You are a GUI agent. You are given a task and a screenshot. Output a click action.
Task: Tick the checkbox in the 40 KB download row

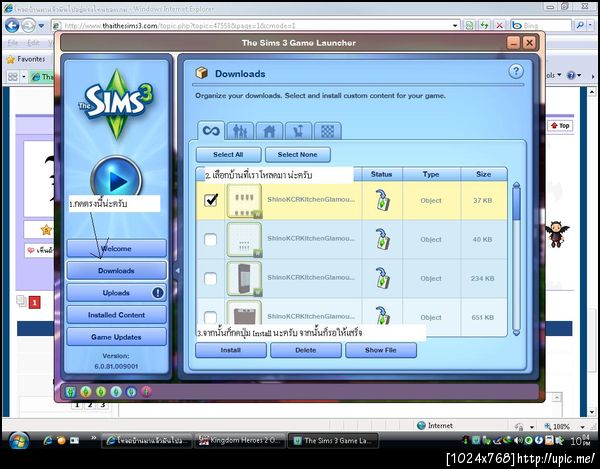click(210, 239)
